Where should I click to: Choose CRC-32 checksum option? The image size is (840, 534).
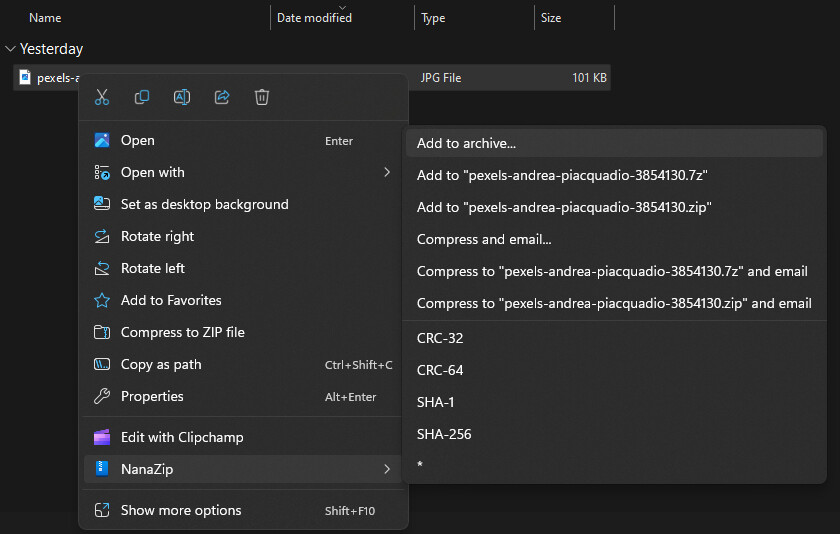click(x=440, y=338)
